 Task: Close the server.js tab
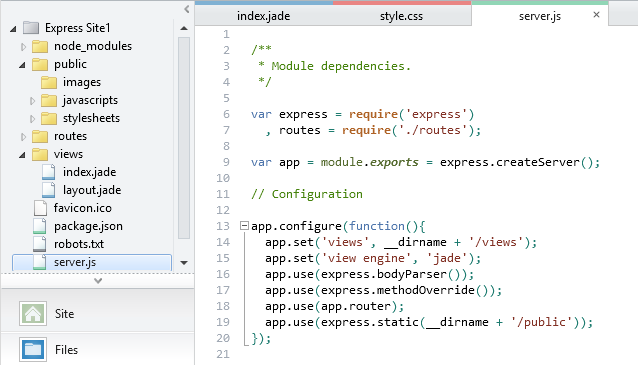[x=596, y=15]
